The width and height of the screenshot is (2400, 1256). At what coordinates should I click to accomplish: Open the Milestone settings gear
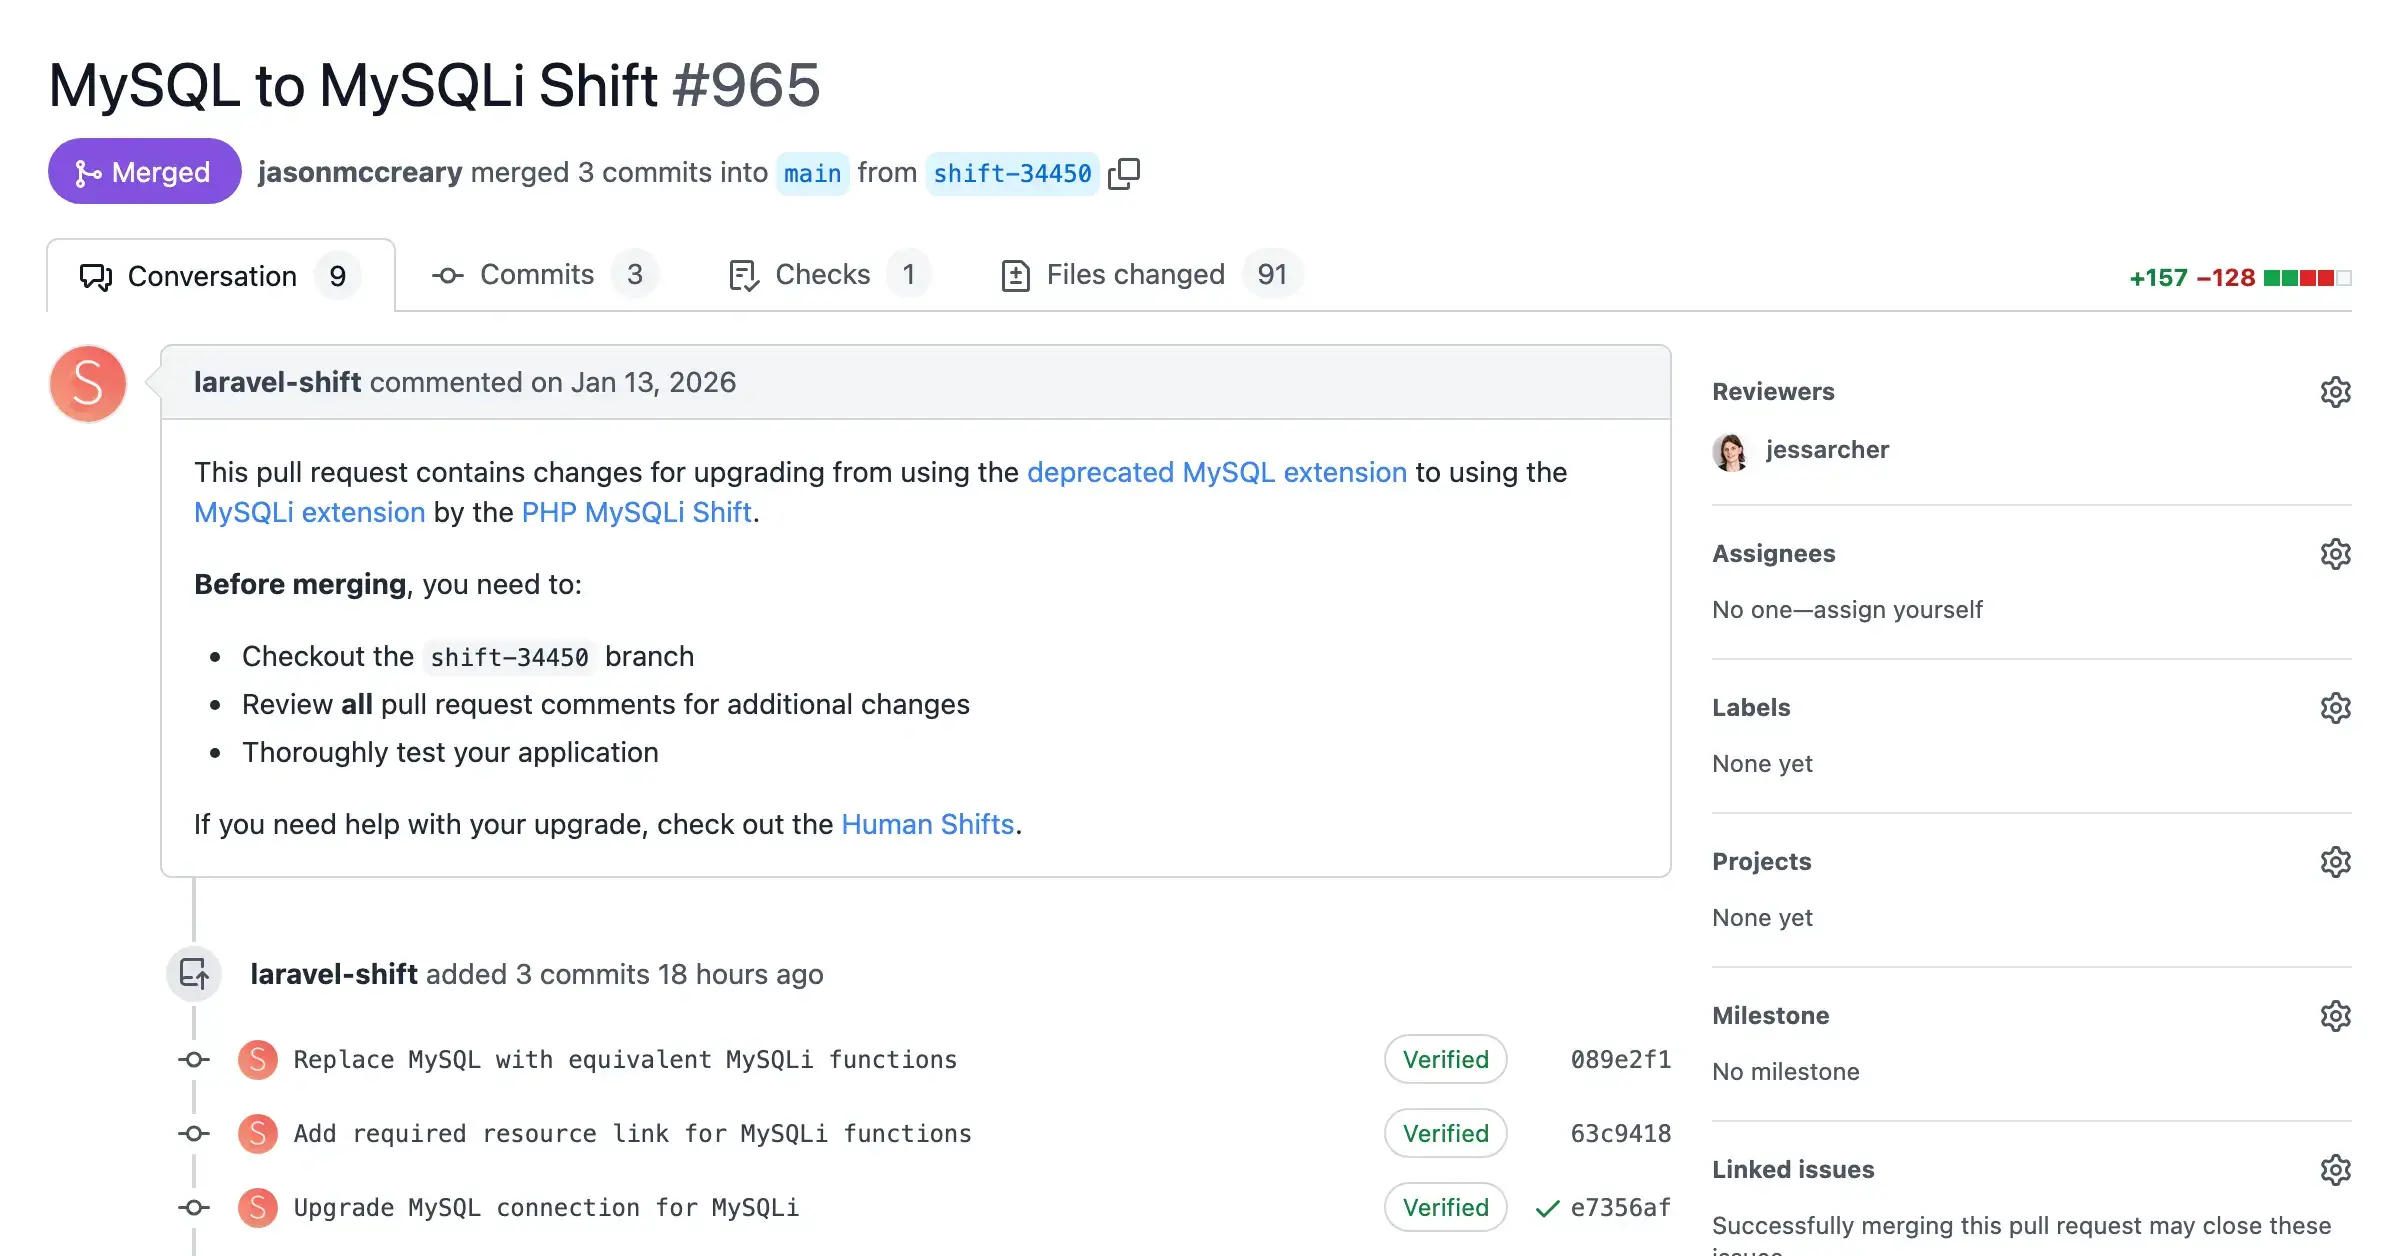(2335, 1016)
